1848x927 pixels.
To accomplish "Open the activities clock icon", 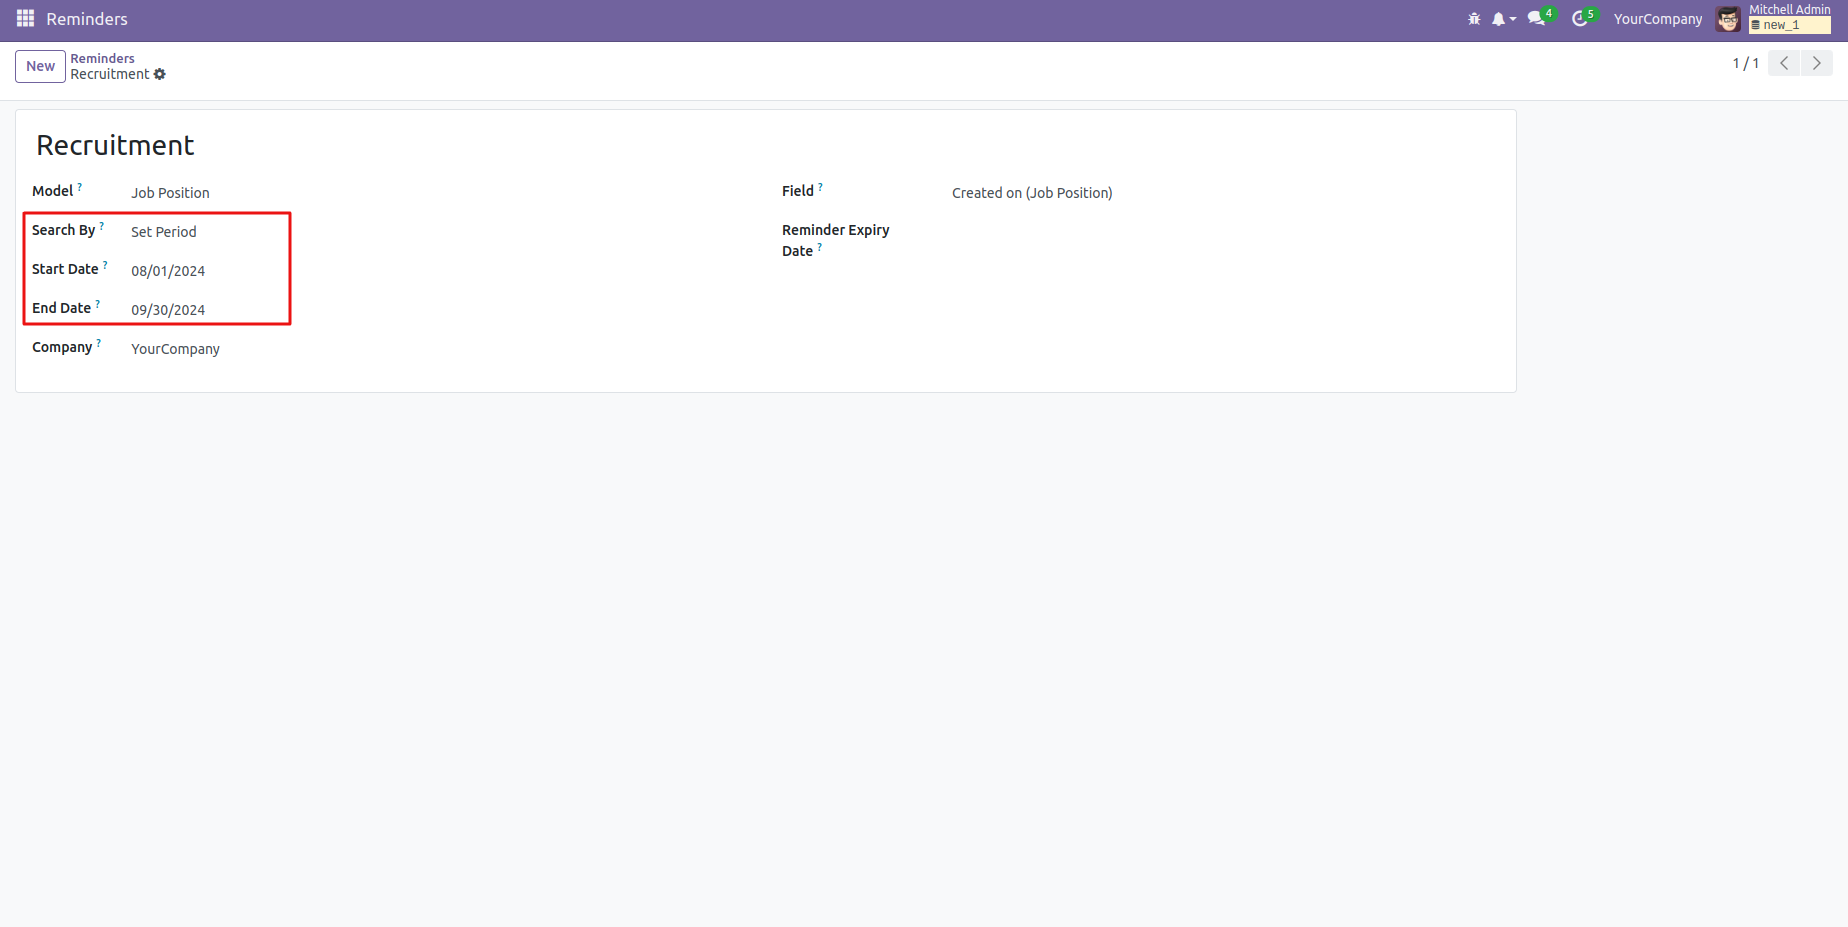I will tap(1580, 19).
